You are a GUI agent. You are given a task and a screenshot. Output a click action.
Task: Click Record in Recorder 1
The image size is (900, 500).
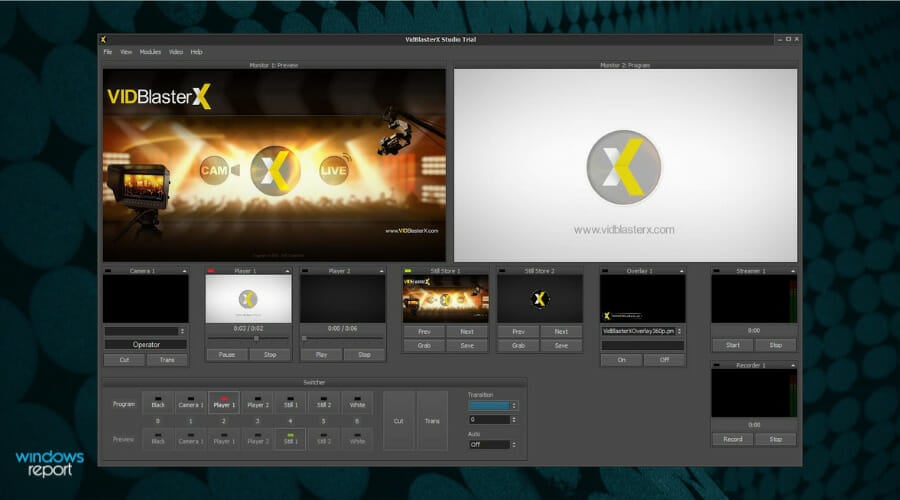pyautogui.click(x=732, y=439)
